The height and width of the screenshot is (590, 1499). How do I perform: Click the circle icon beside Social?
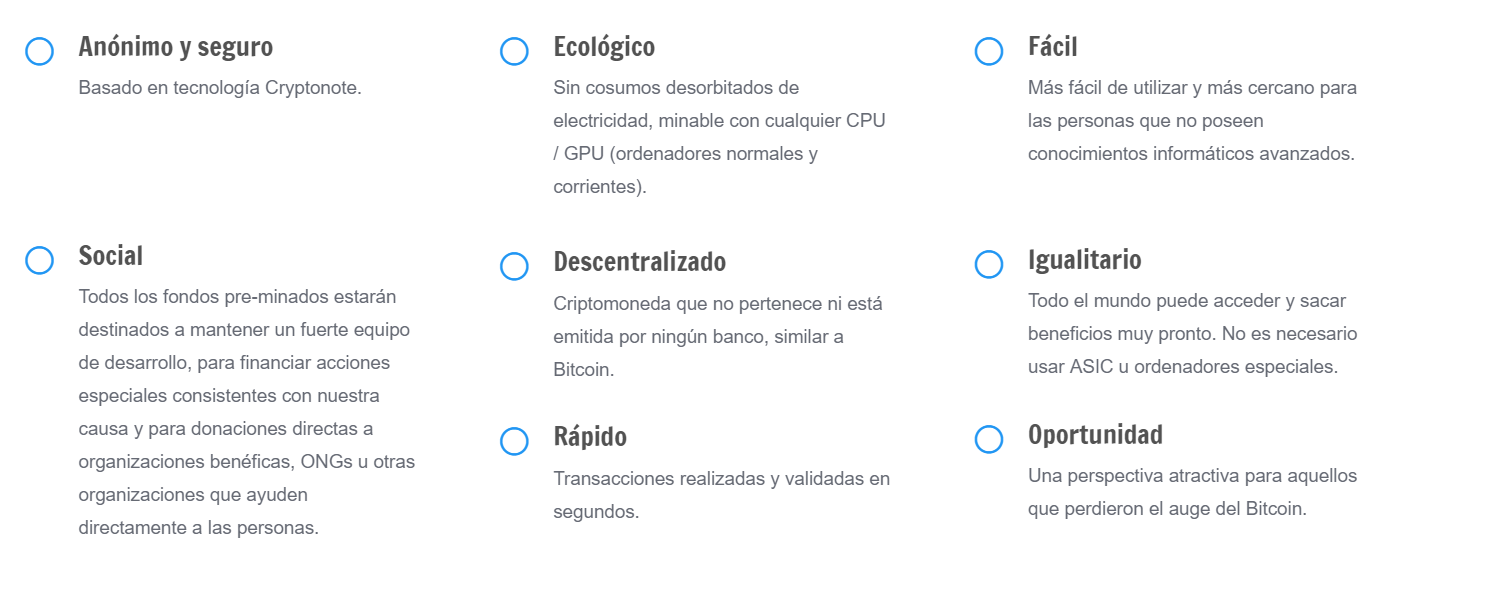(x=39, y=261)
